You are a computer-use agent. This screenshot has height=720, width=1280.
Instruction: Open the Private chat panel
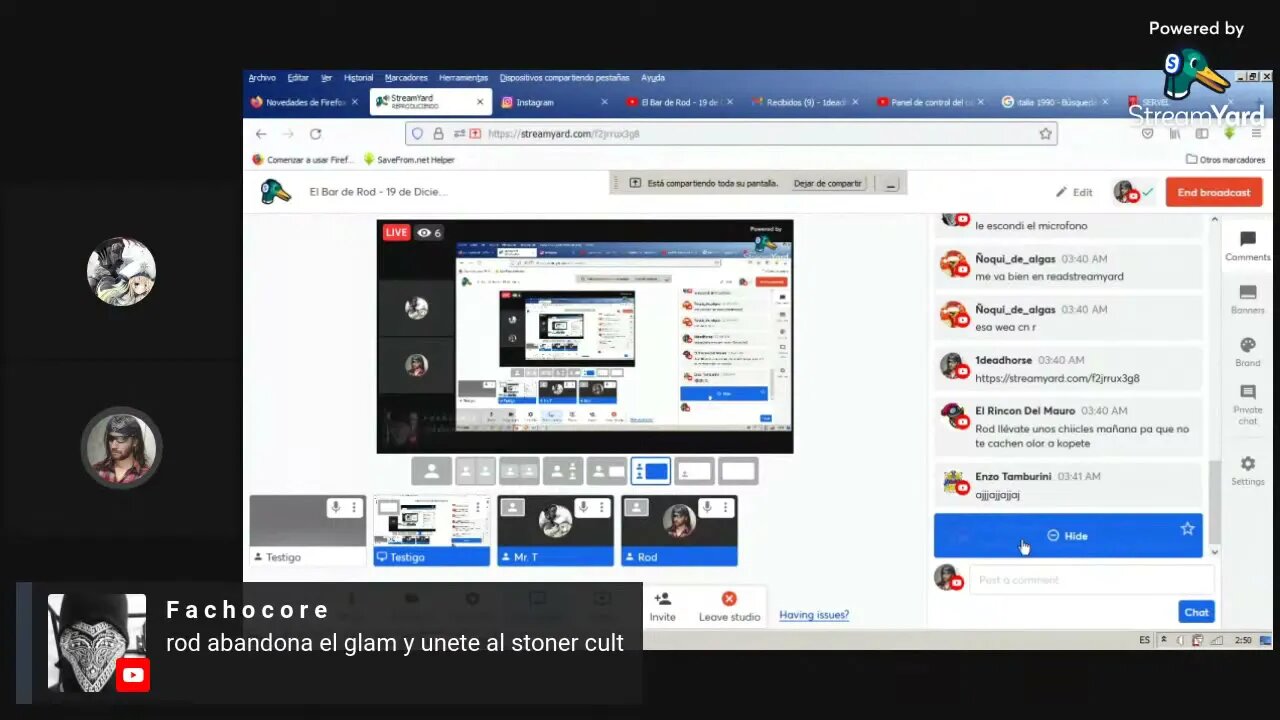1247,404
